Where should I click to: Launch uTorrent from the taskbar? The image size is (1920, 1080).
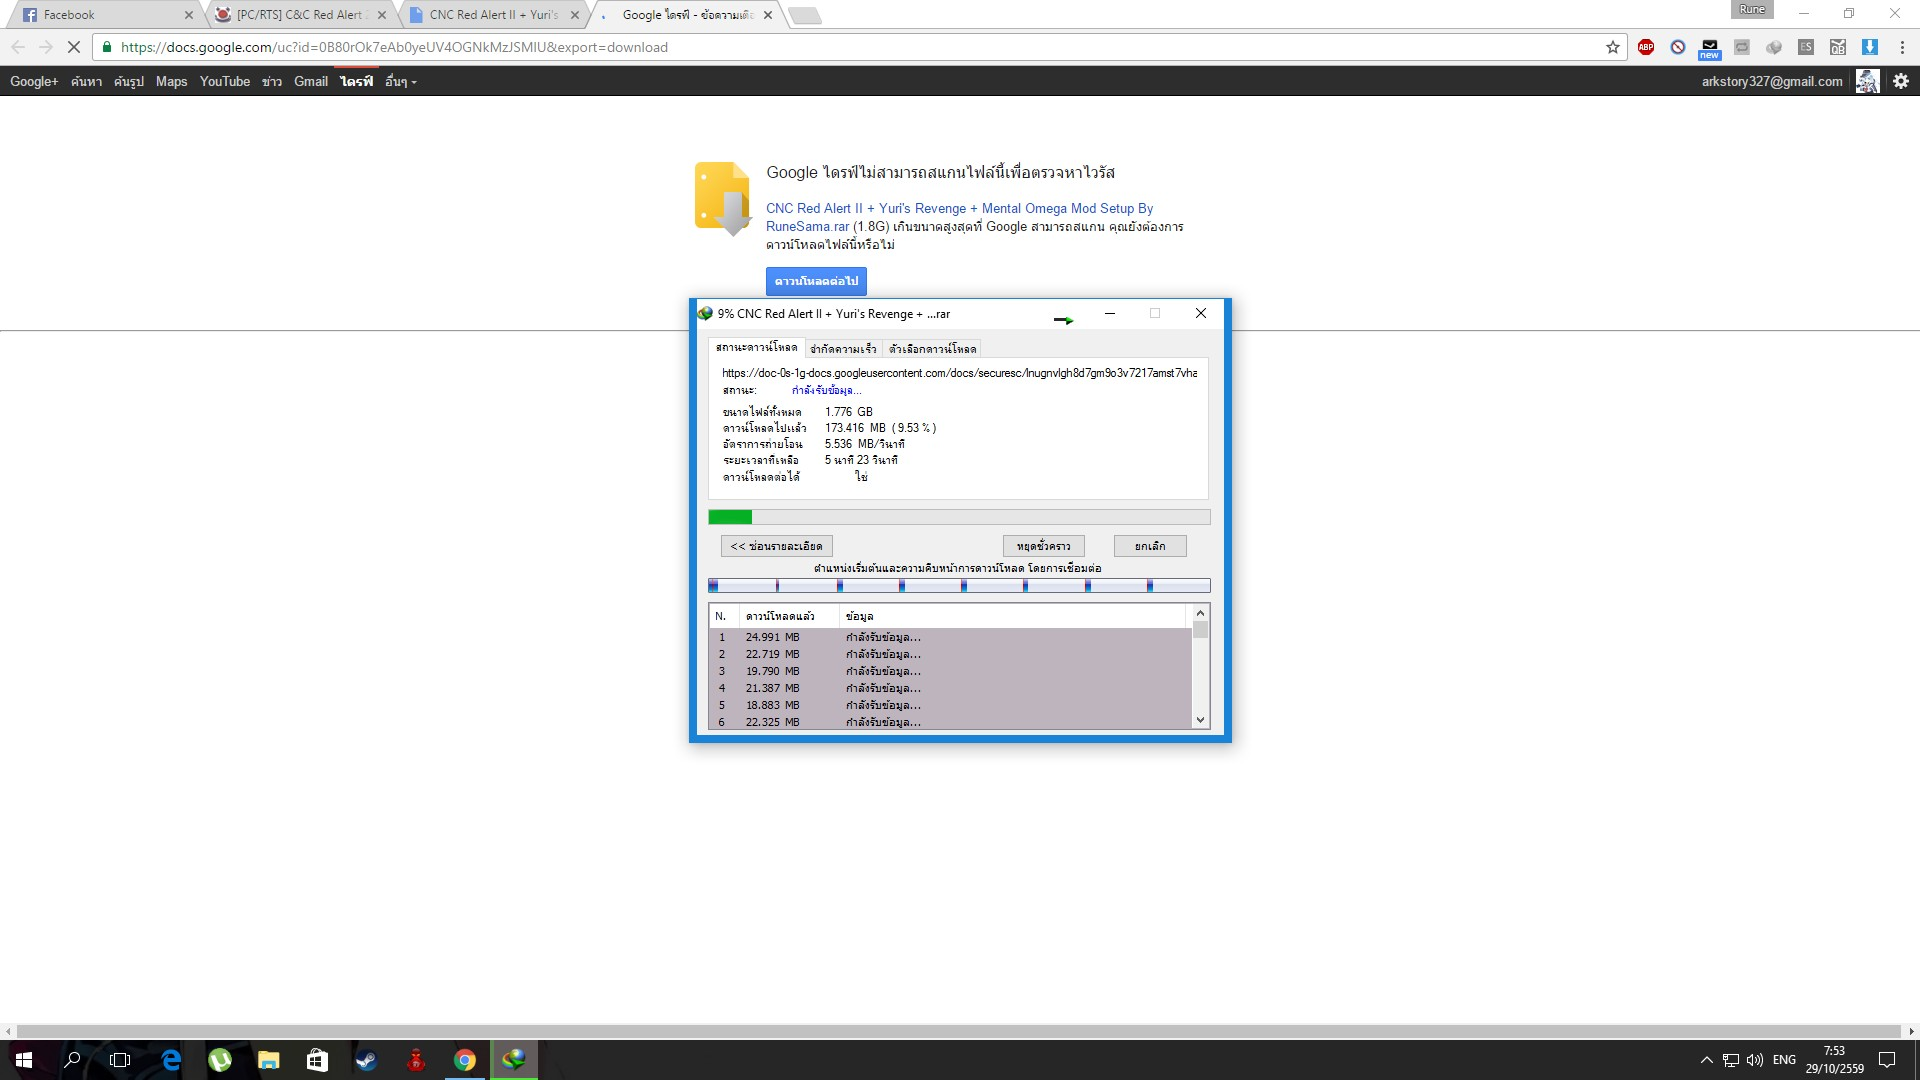220,1060
